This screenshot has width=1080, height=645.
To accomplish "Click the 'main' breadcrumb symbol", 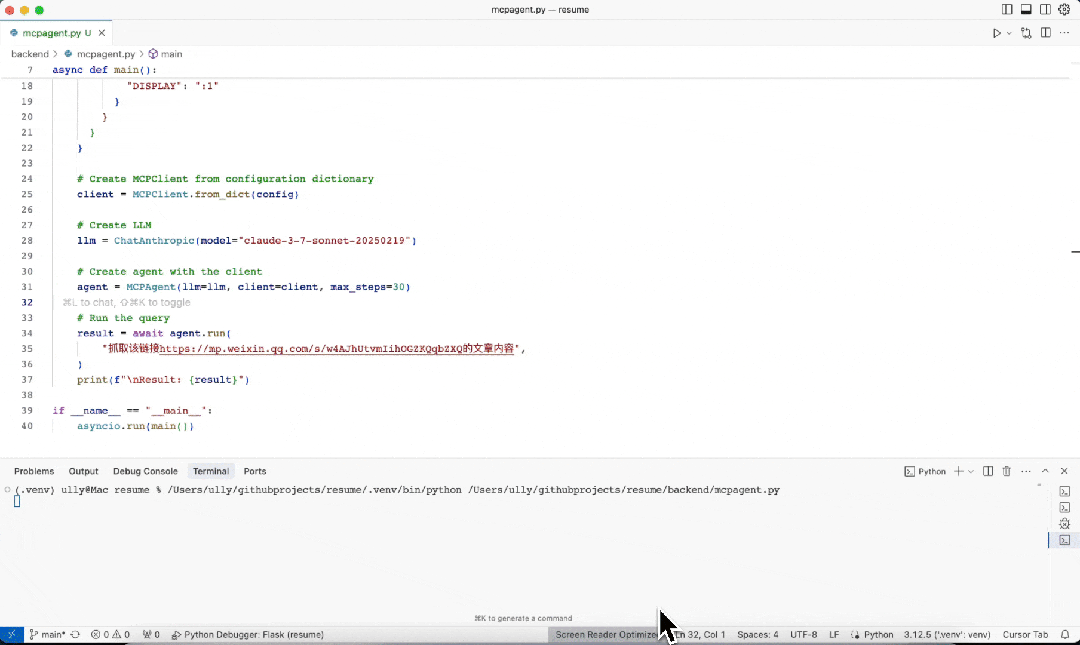I will (171, 54).
